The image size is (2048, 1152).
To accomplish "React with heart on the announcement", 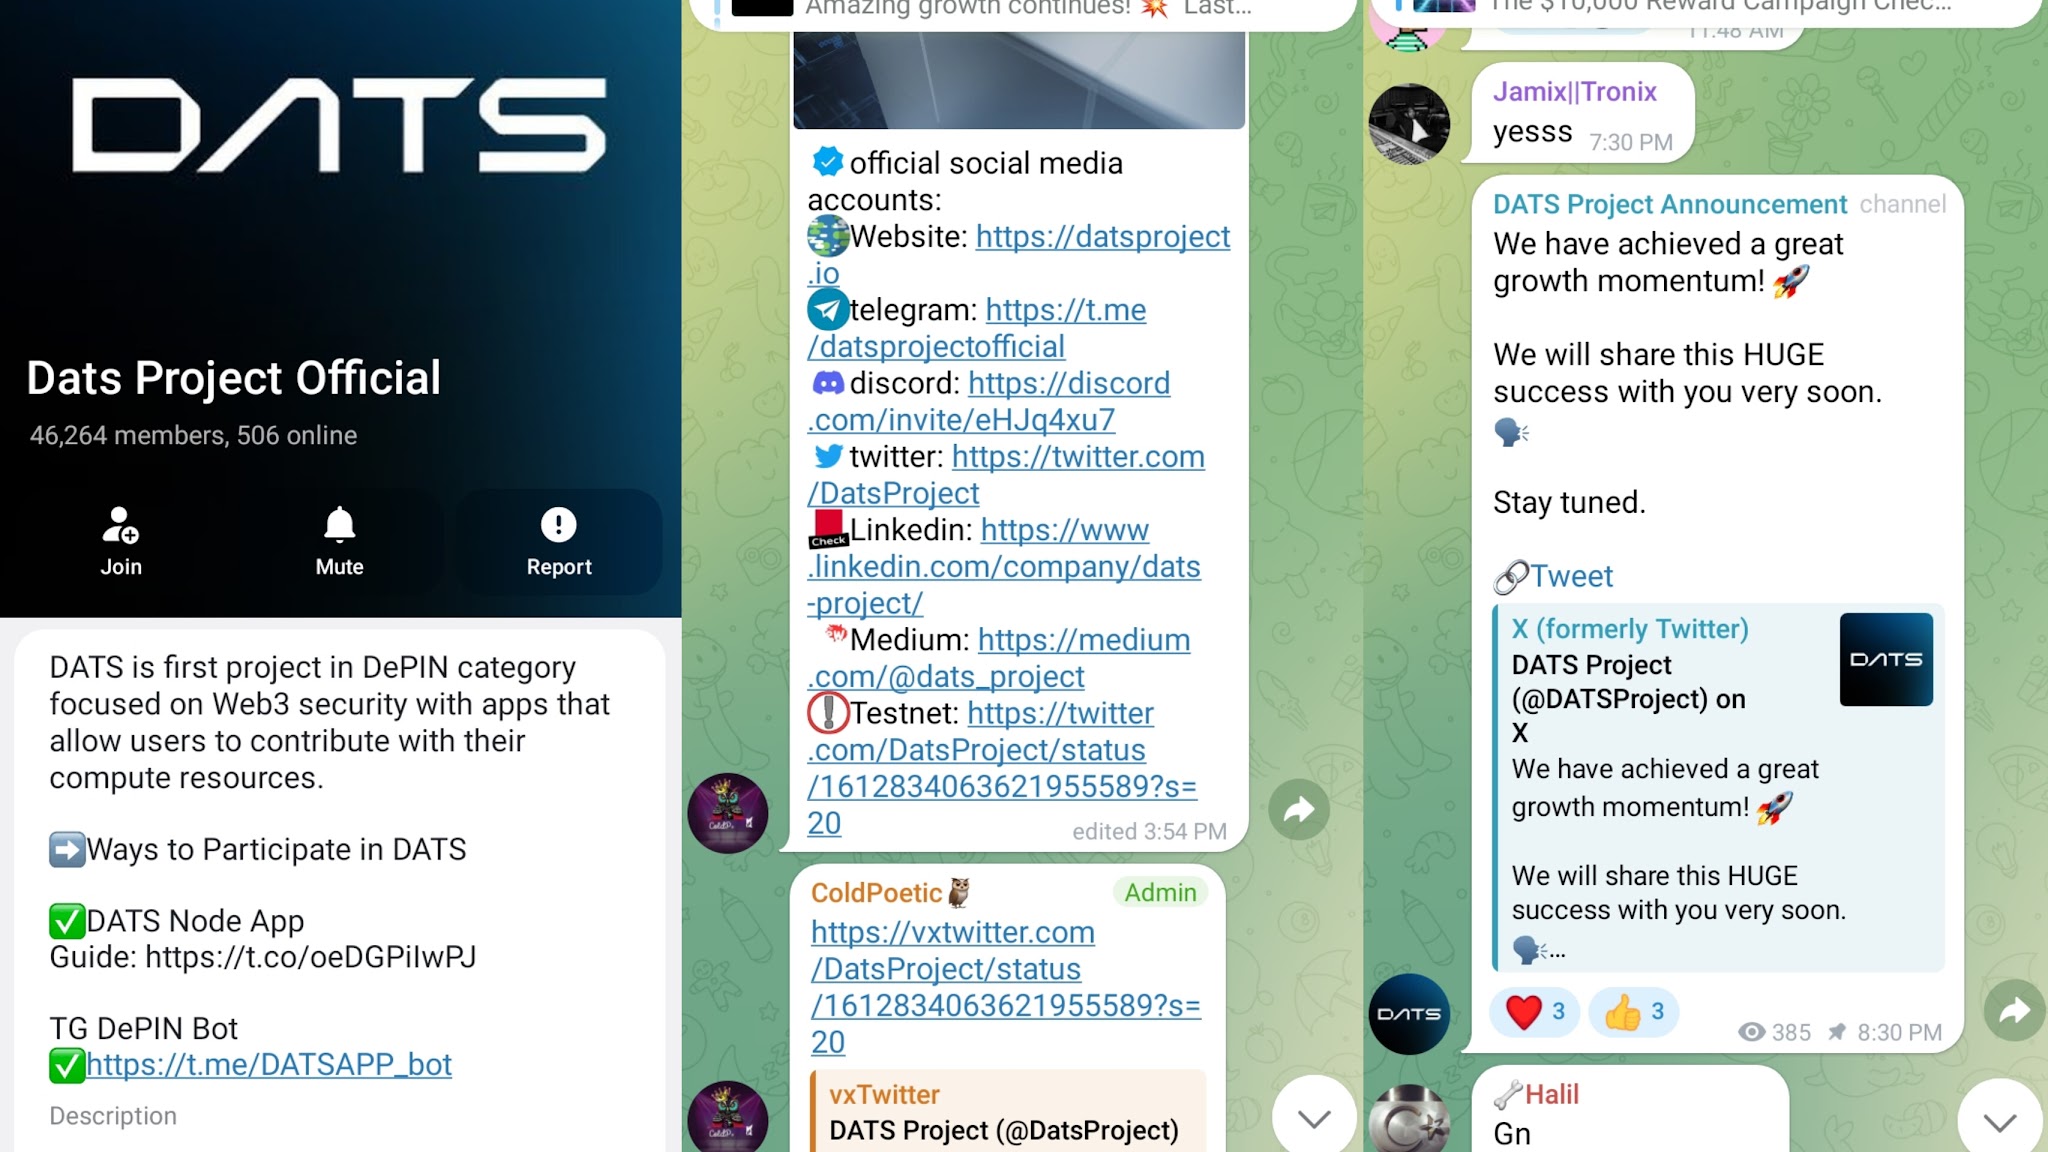I will tap(1534, 1012).
